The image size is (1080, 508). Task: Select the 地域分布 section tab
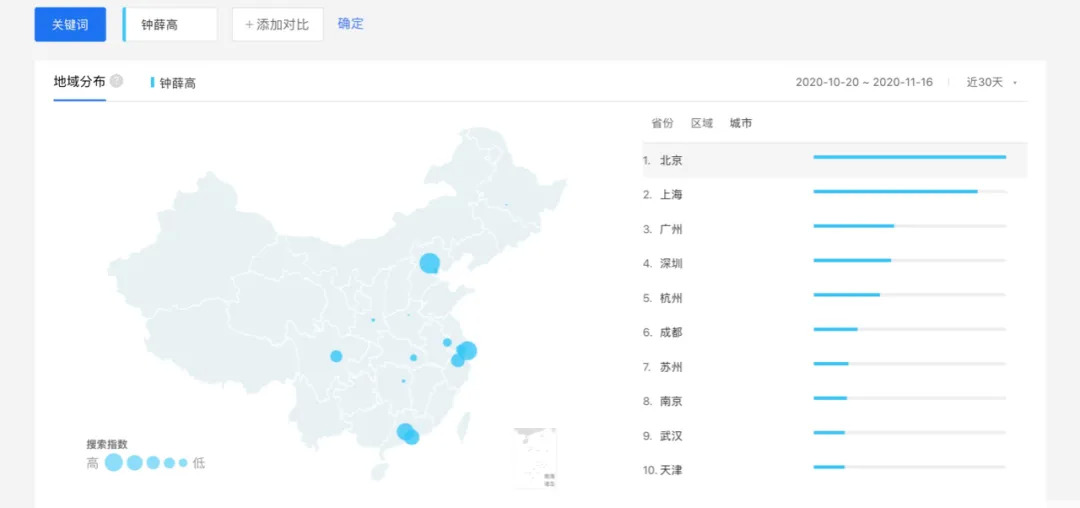pyautogui.click(x=79, y=81)
